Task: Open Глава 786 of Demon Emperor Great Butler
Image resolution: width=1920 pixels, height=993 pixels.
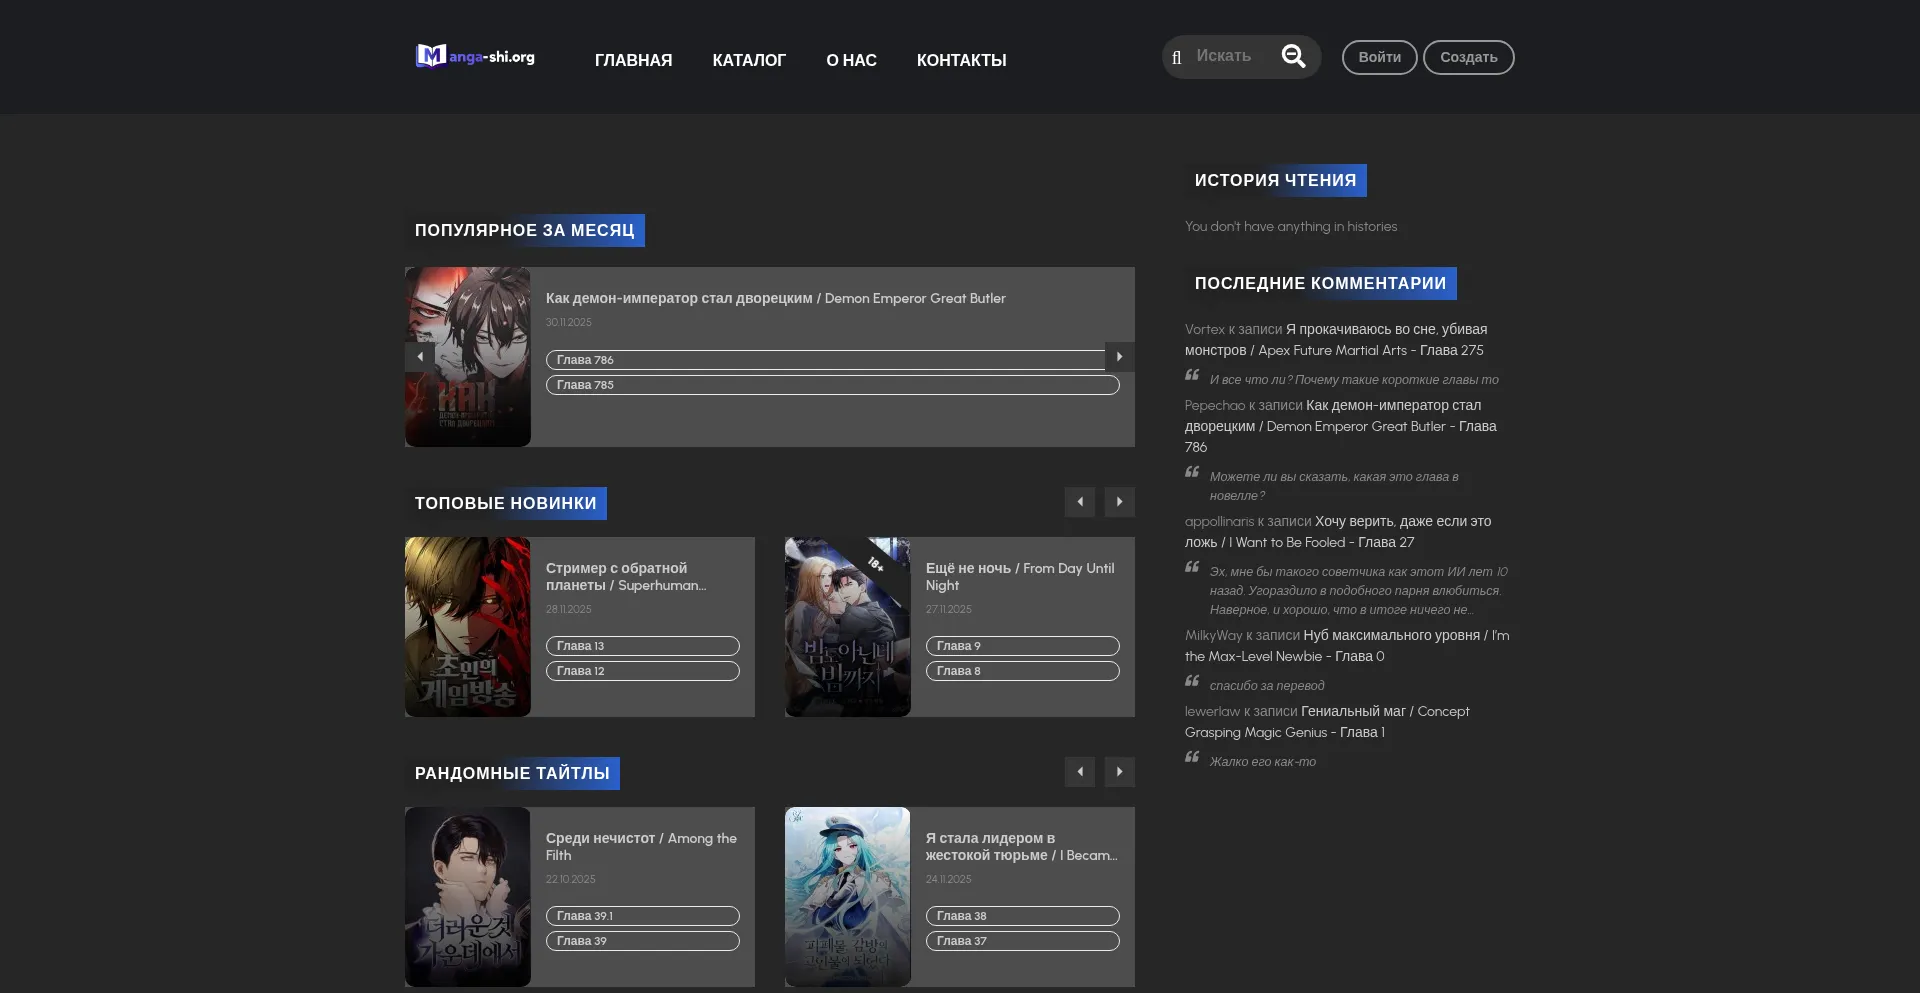Action: (x=825, y=360)
